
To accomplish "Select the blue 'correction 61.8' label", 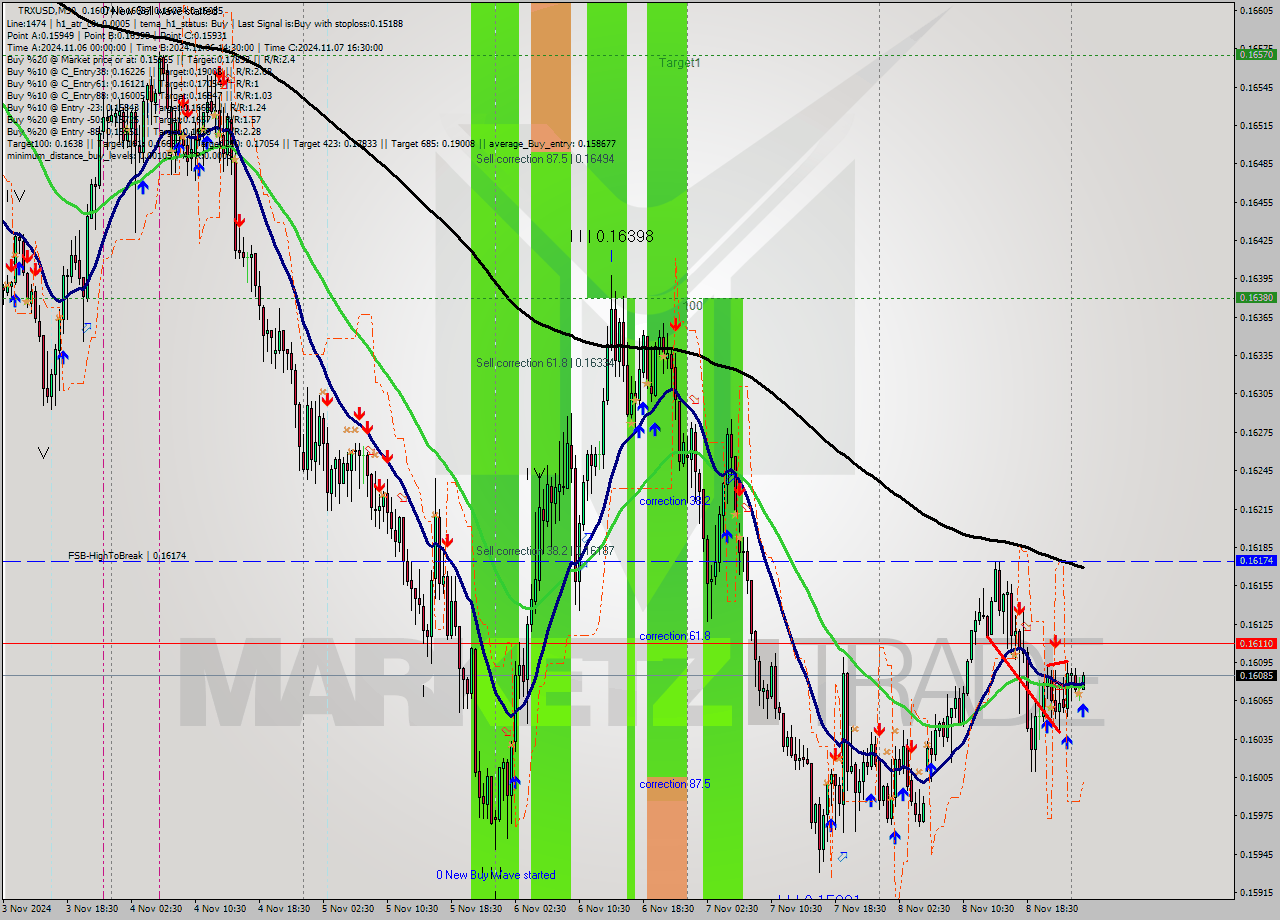I will pyautogui.click(x=675, y=636).
